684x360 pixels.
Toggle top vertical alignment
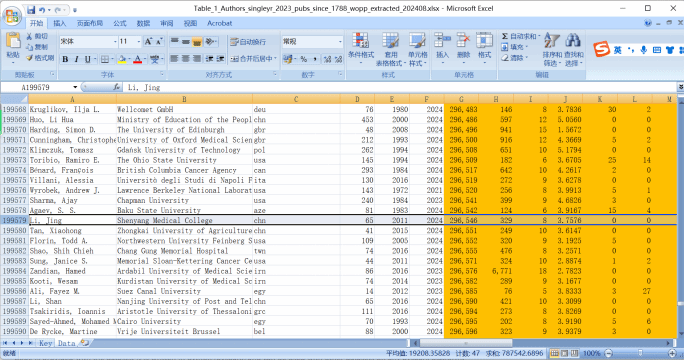[174, 41]
